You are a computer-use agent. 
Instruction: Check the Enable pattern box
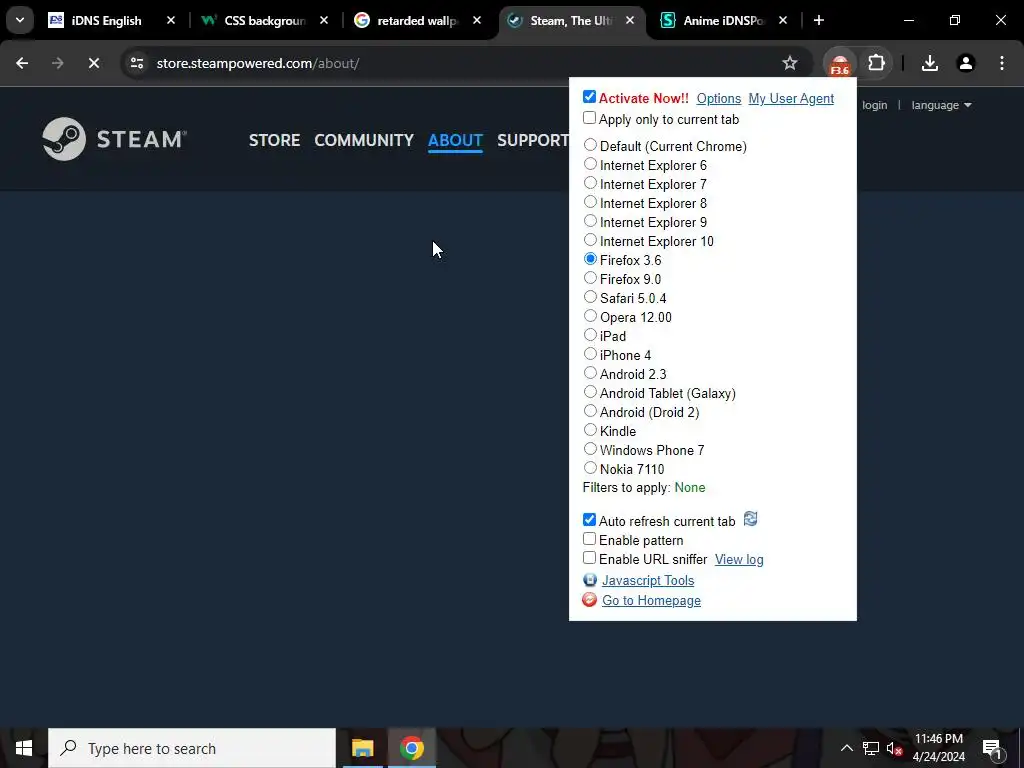(589, 539)
